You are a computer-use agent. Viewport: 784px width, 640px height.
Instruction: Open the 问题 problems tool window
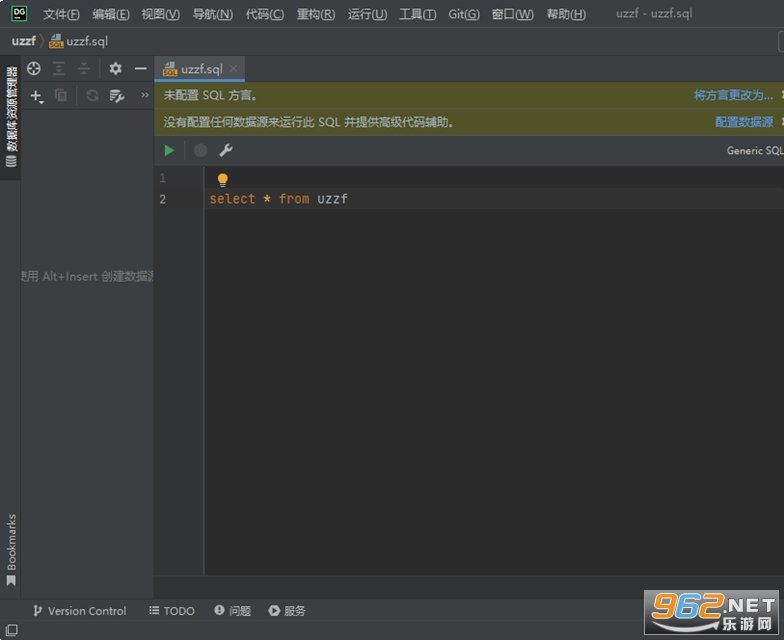pos(232,611)
